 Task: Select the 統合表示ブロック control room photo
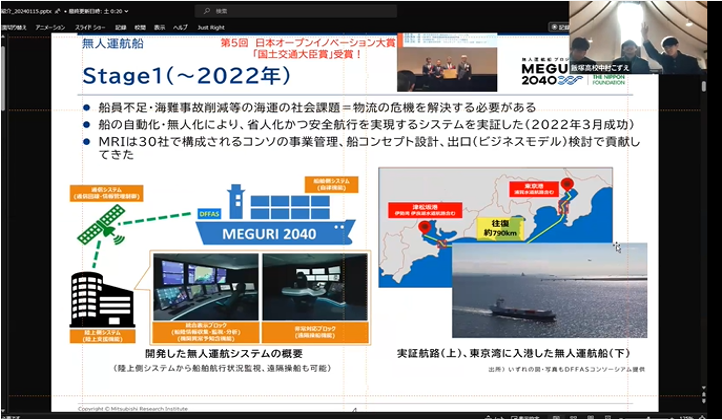(206, 287)
